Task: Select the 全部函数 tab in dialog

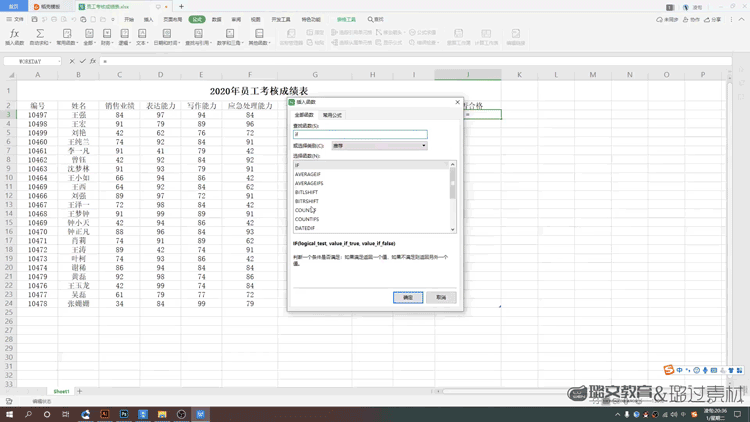Action: [304, 115]
